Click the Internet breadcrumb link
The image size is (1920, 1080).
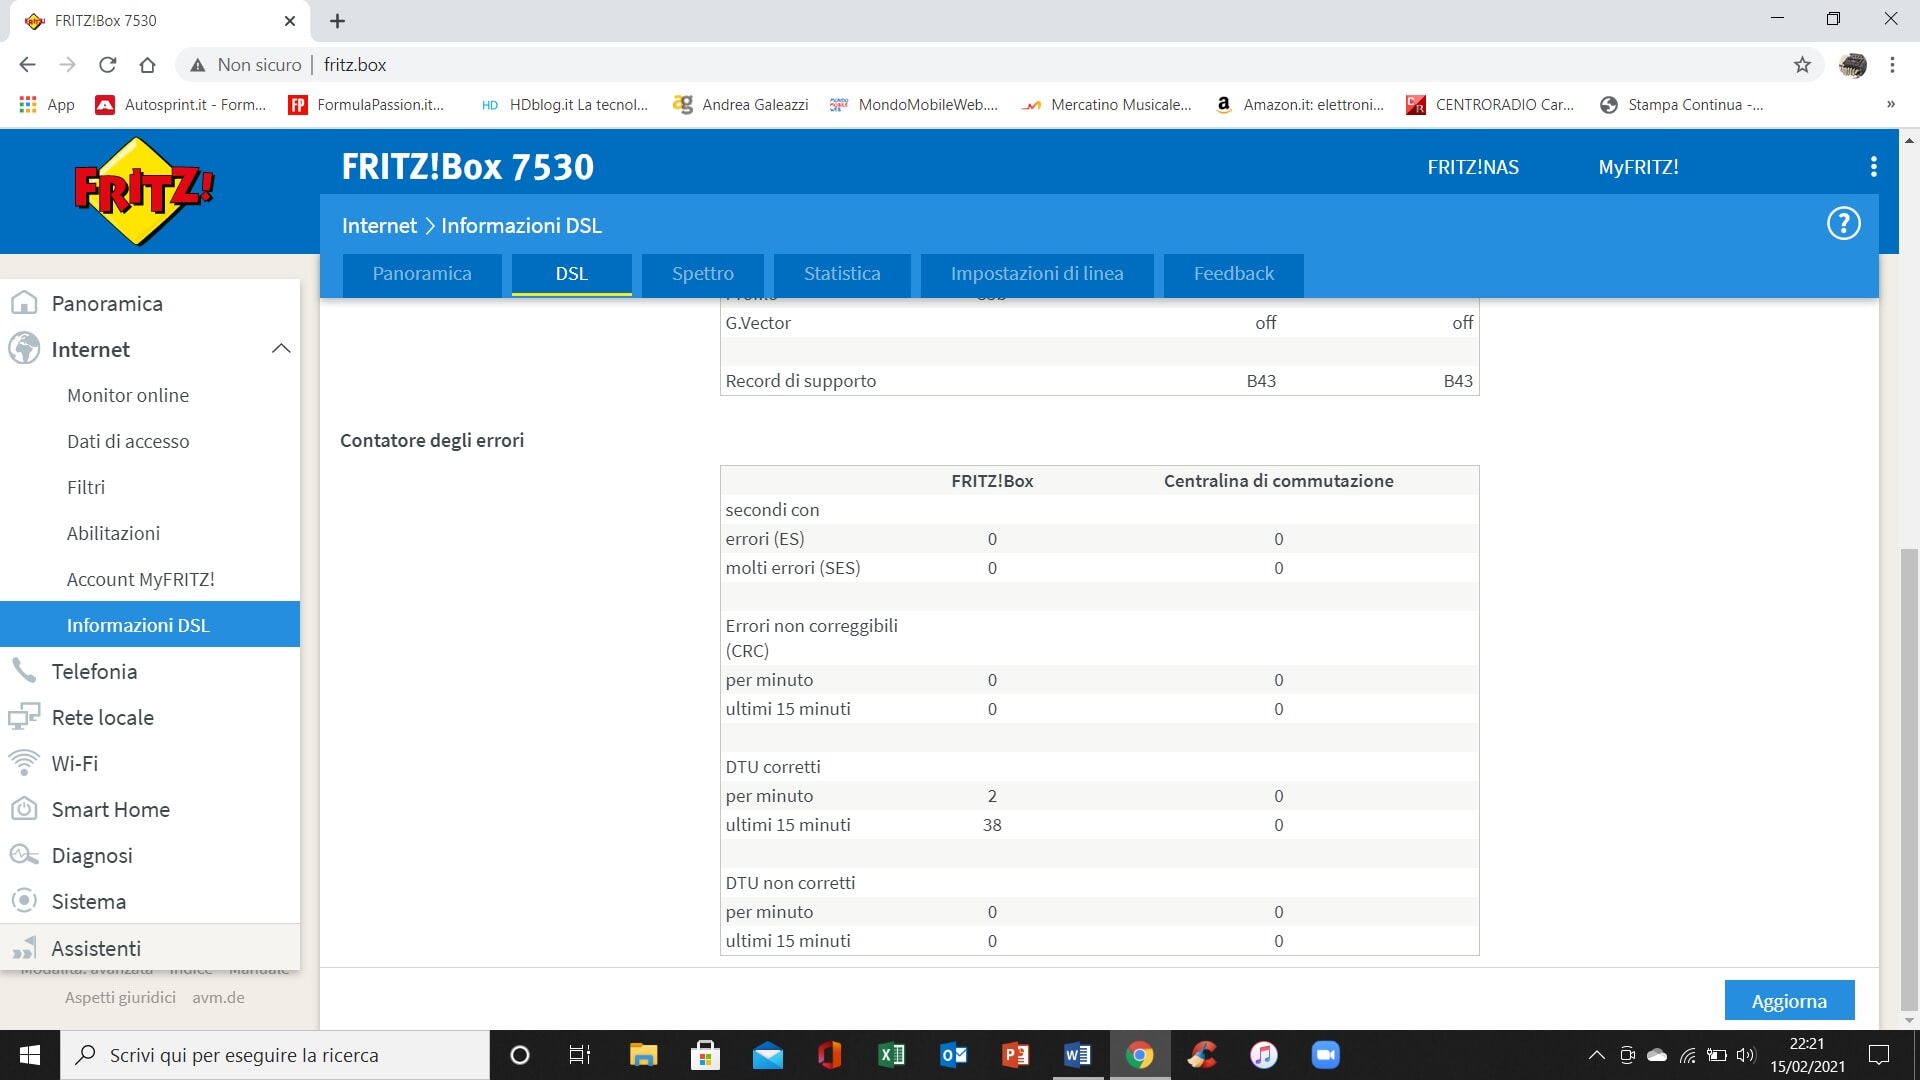(379, 226)
